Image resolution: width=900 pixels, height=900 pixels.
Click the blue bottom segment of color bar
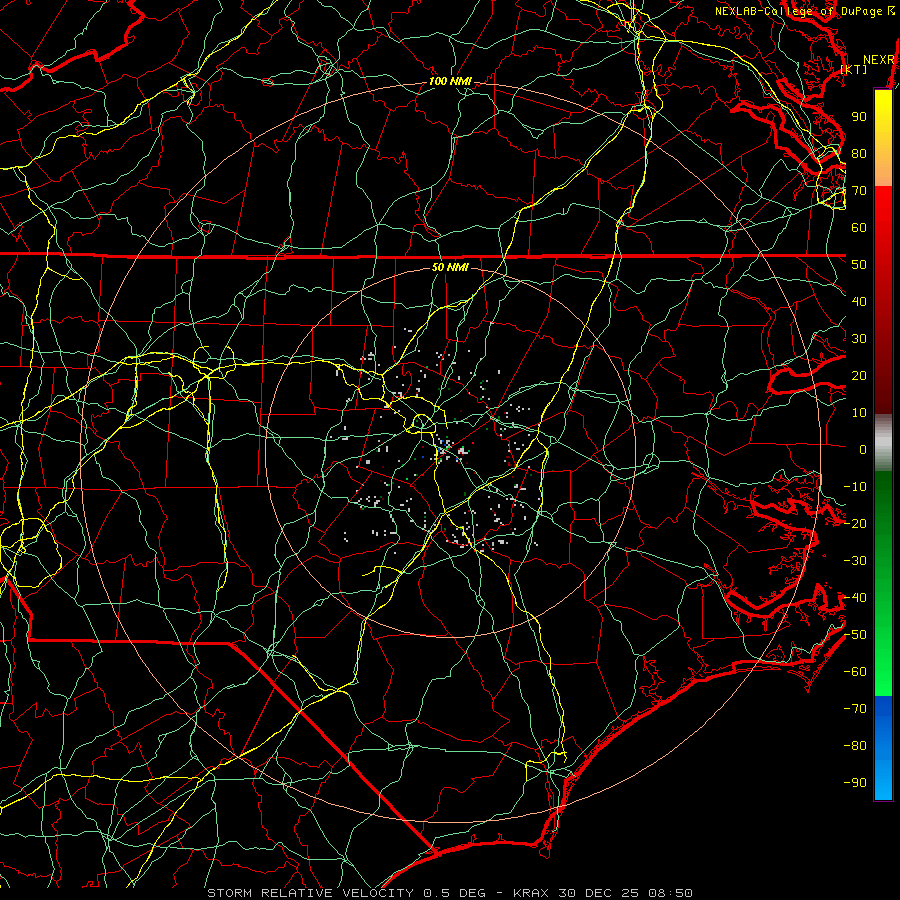click(x=883, y=747)
